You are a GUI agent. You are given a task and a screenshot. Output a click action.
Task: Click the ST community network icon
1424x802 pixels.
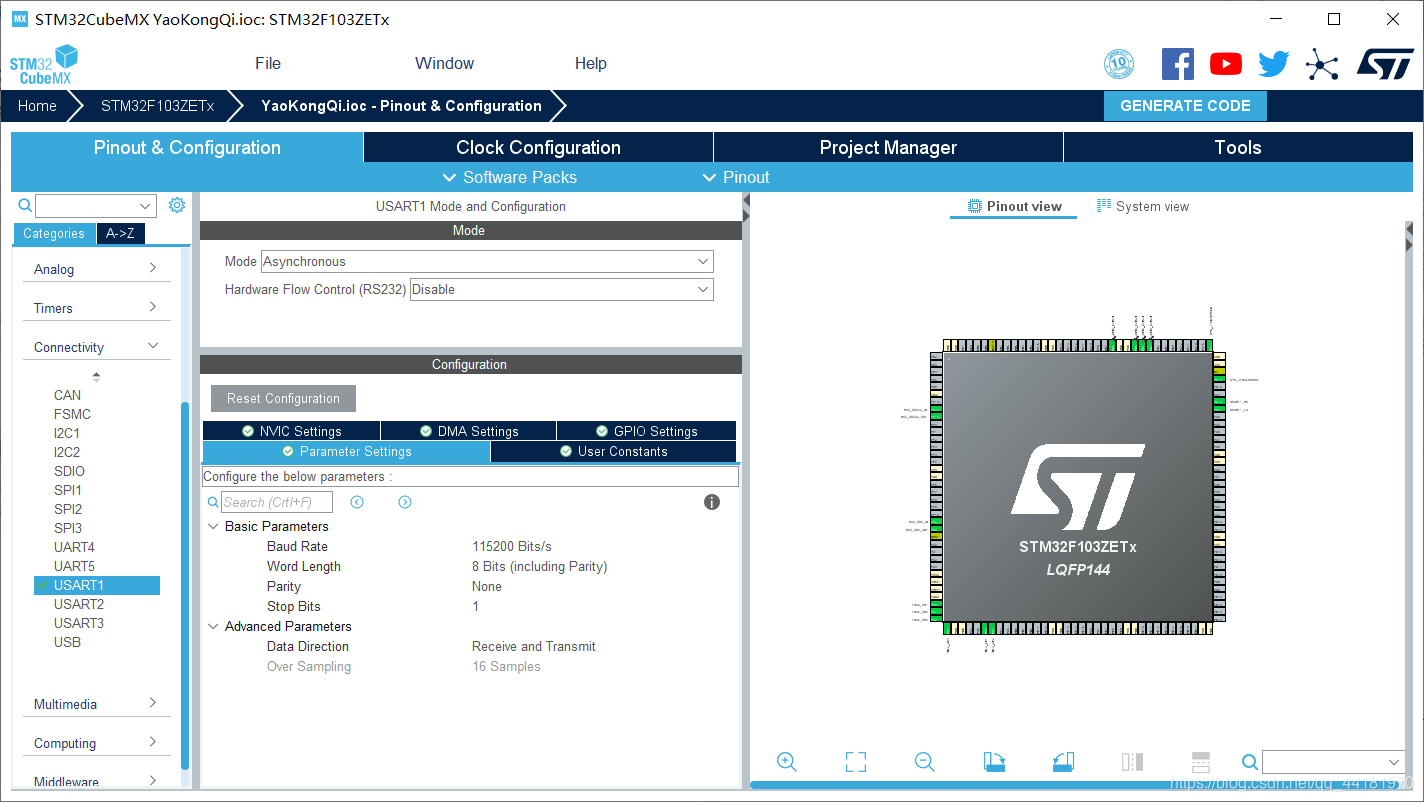(1322, 65)
